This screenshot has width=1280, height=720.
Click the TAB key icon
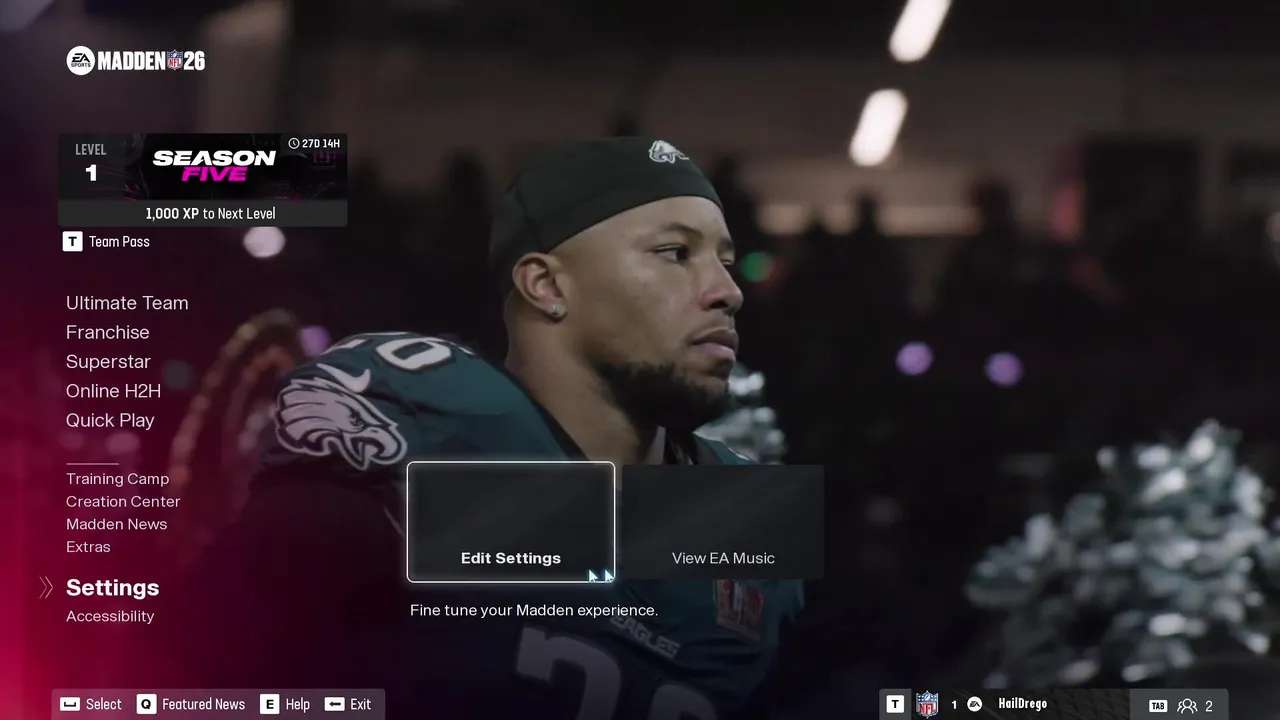coord(1158,705)
